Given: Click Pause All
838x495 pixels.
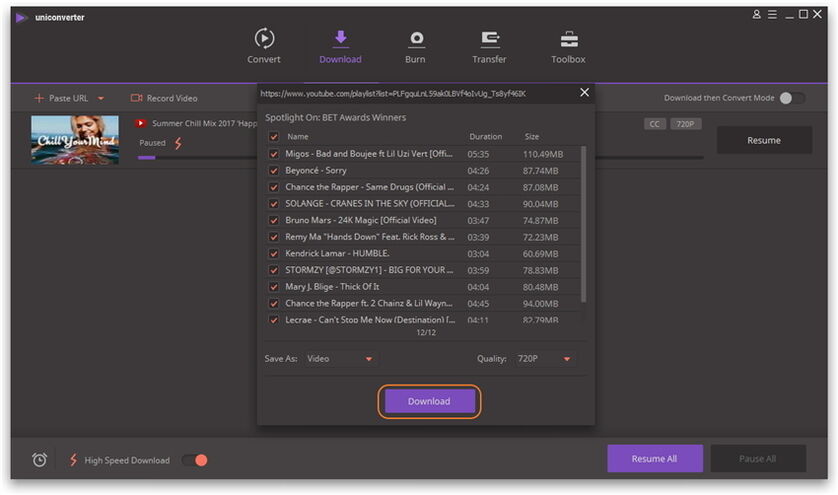Looking at the screenshot, I should point(757,459).
